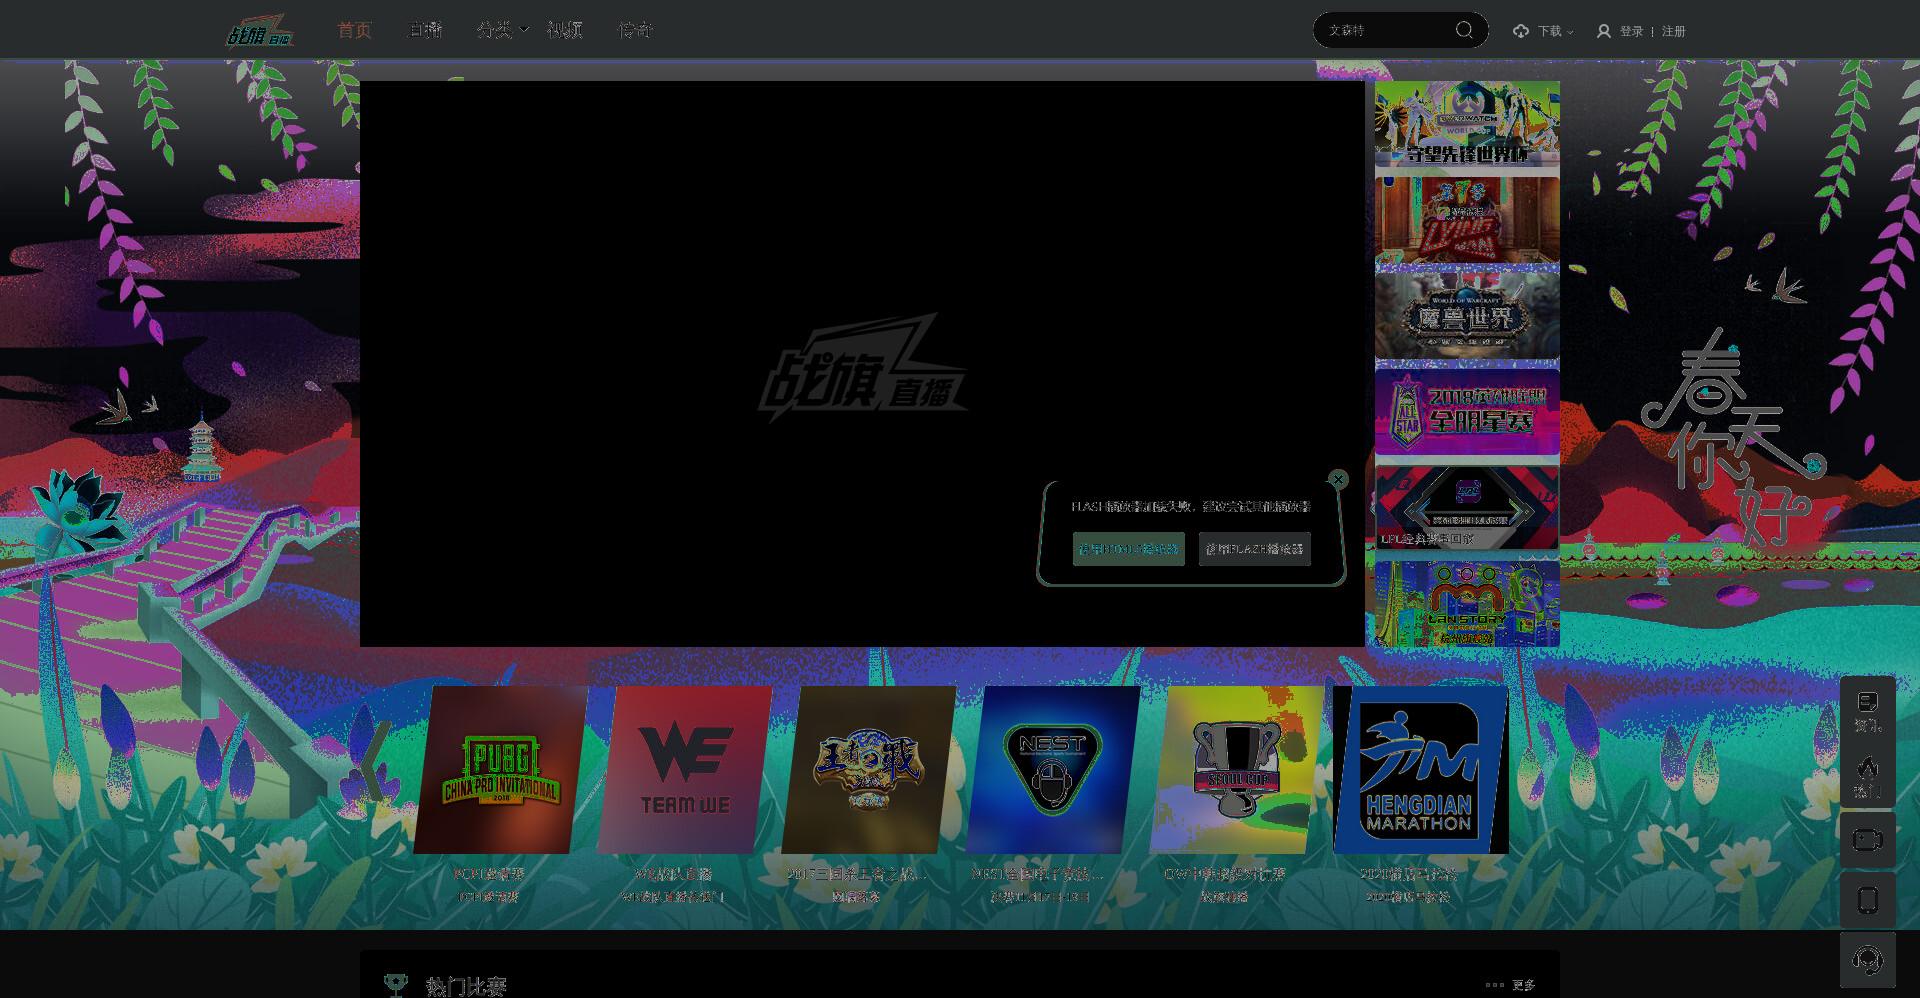Click the 2020横店马拉松 title text
This screenshot has height=998, width=1920.
(x=1408, y=874)
